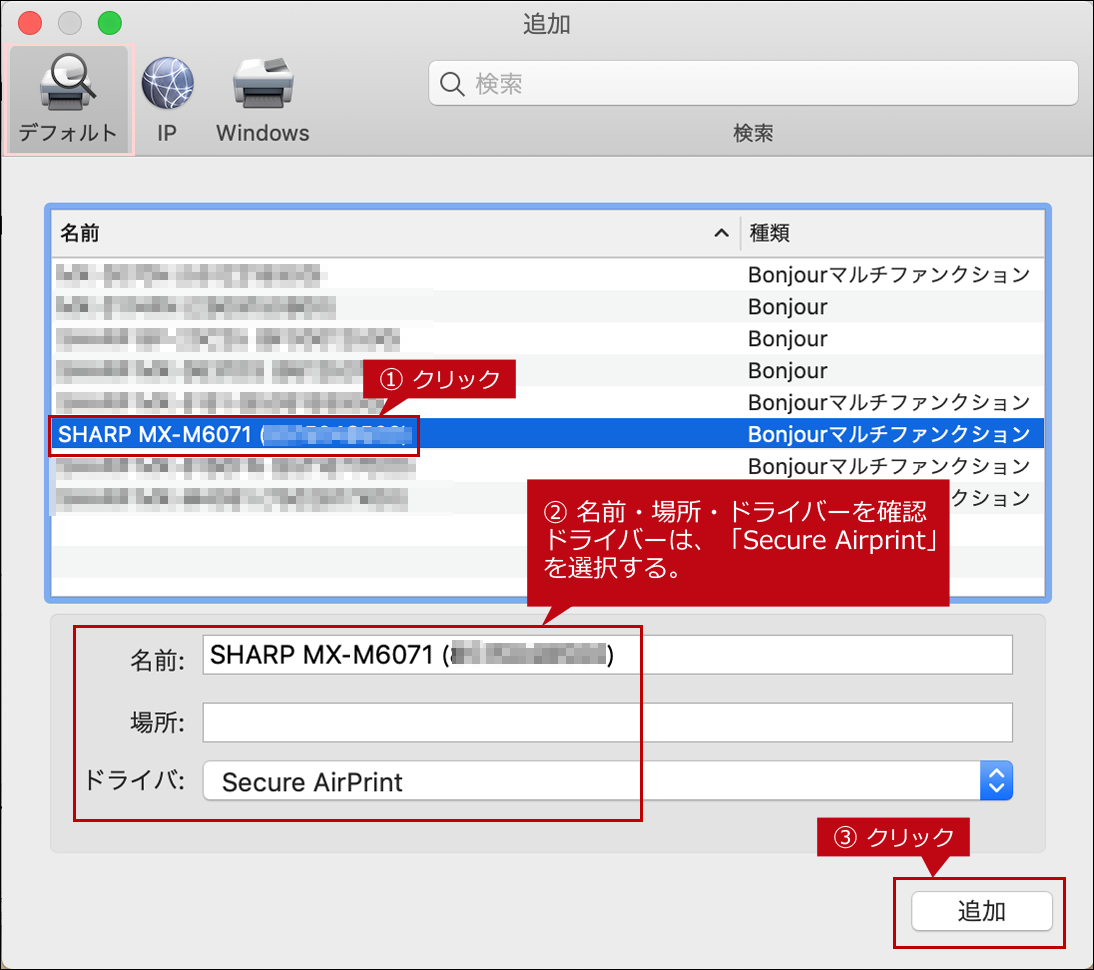Click the green zoom window button

click(110, 23)
